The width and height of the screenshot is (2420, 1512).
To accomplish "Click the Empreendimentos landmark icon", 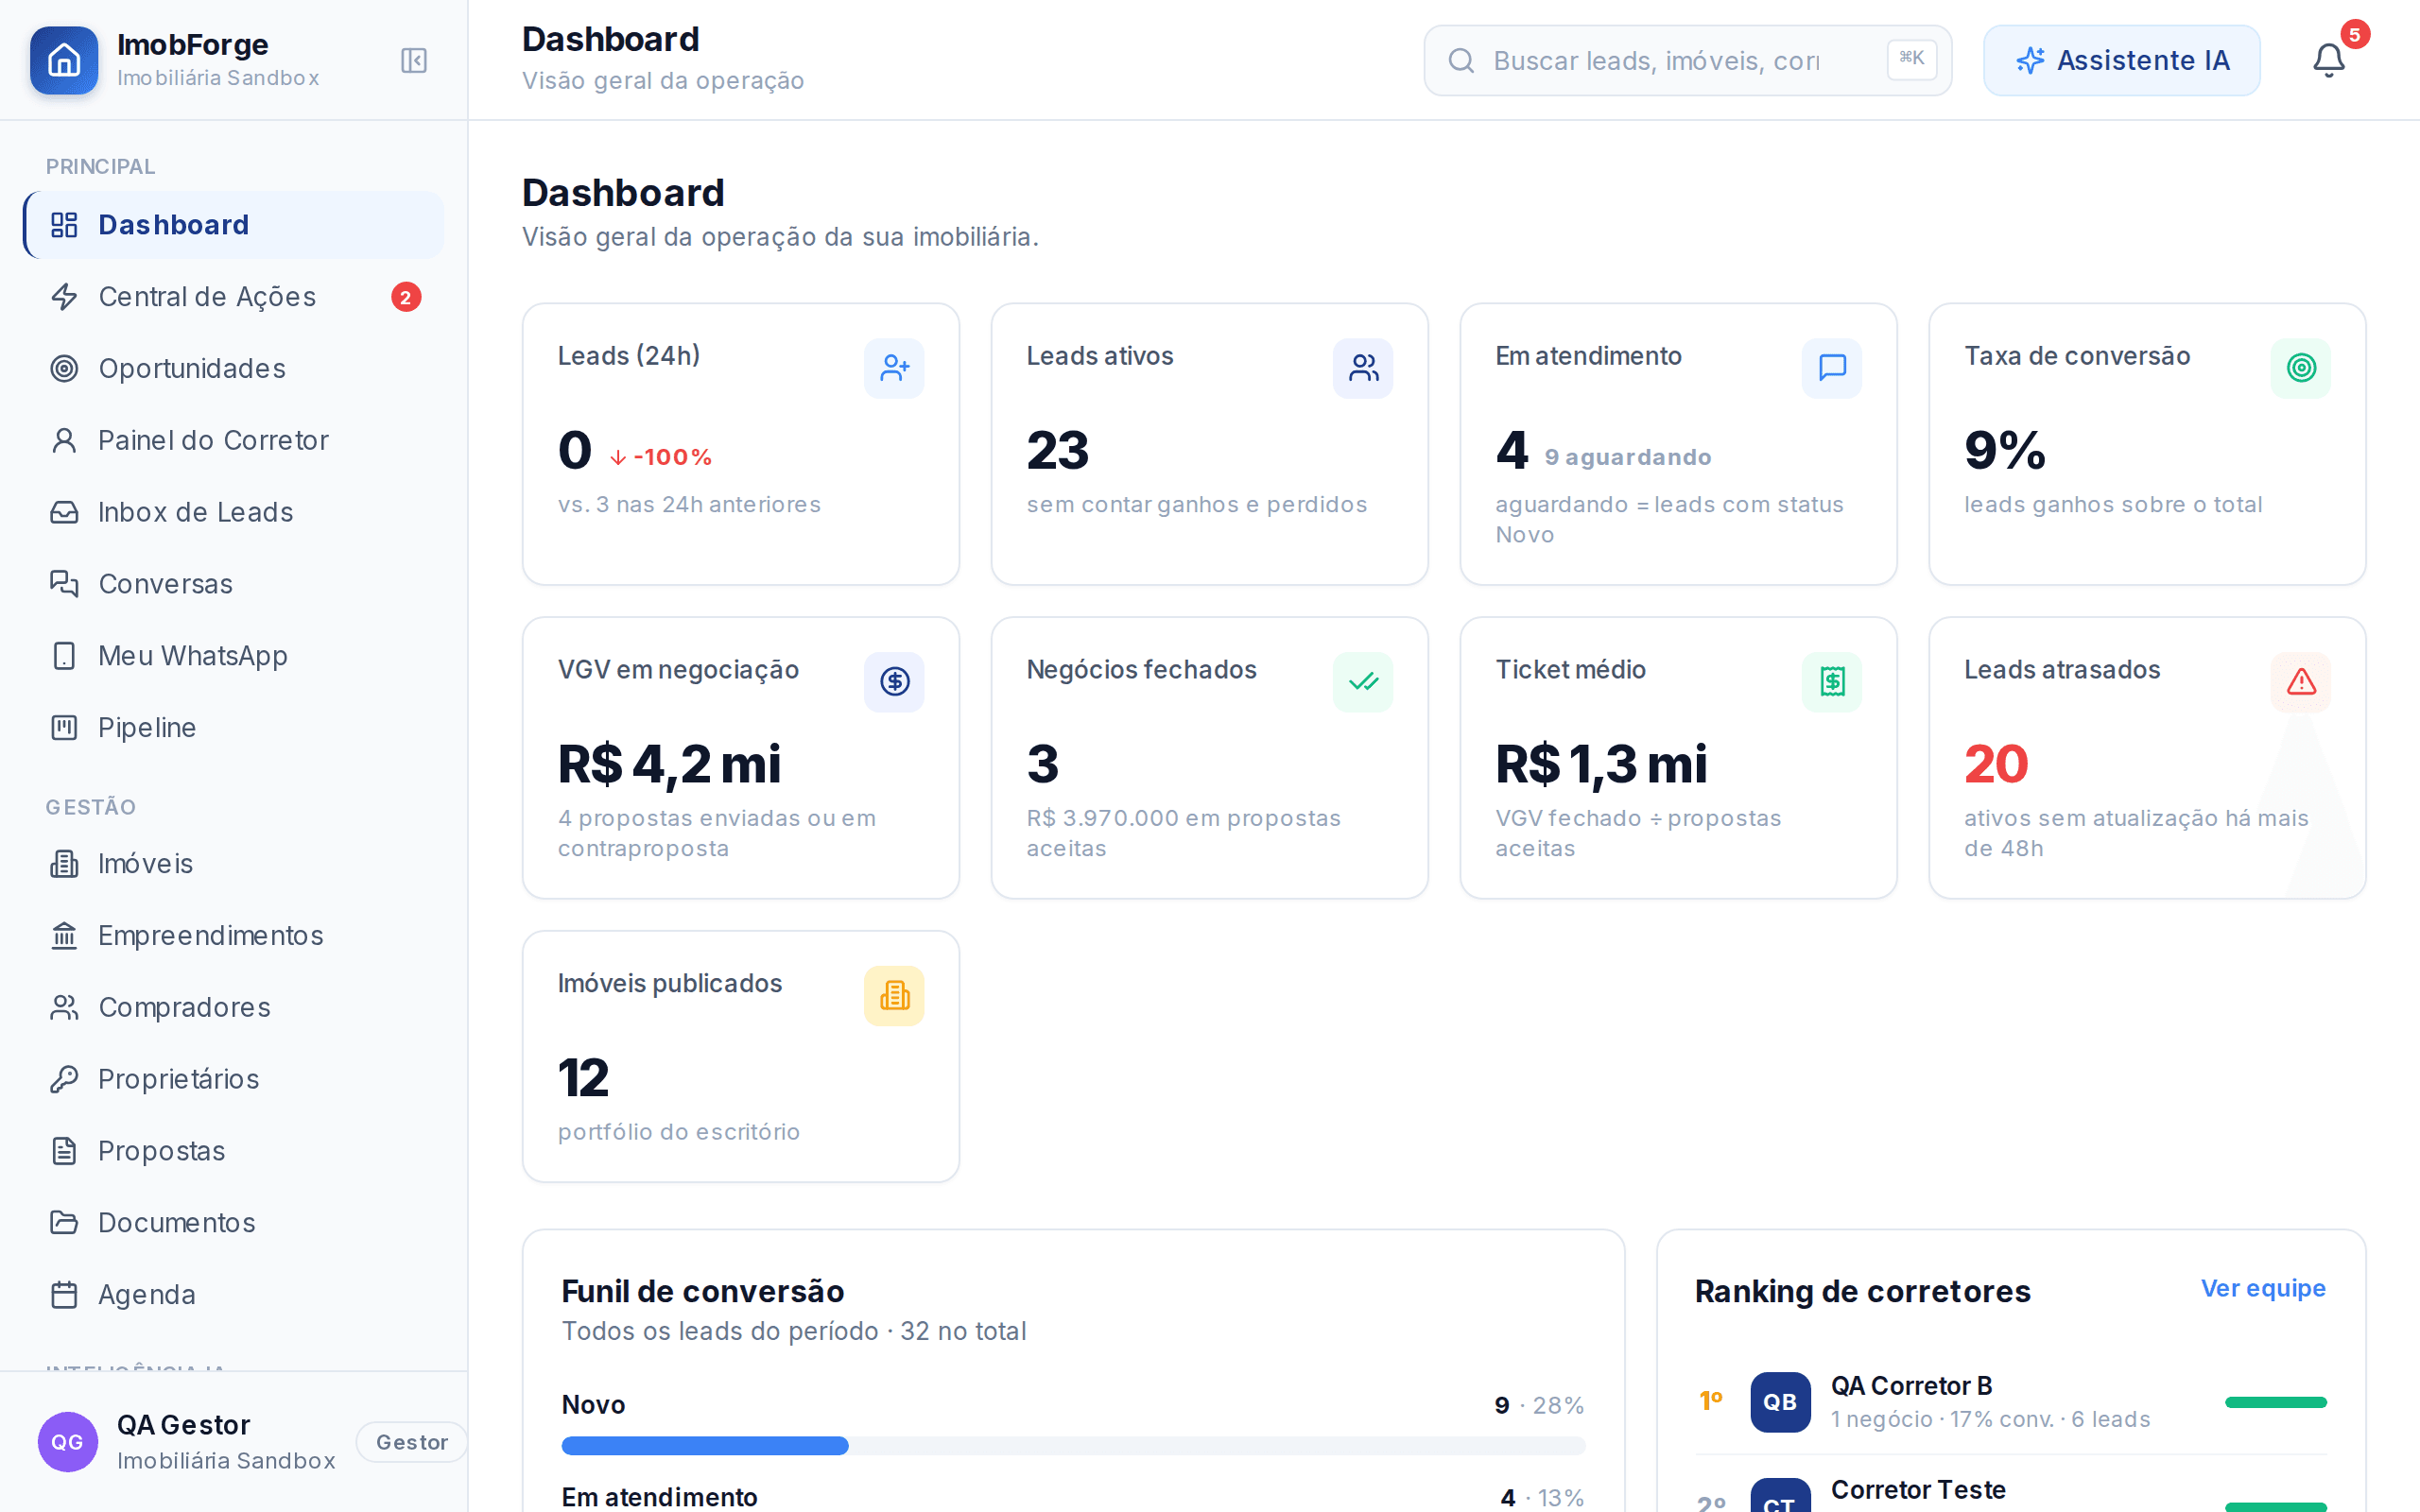I will [64, 936].
